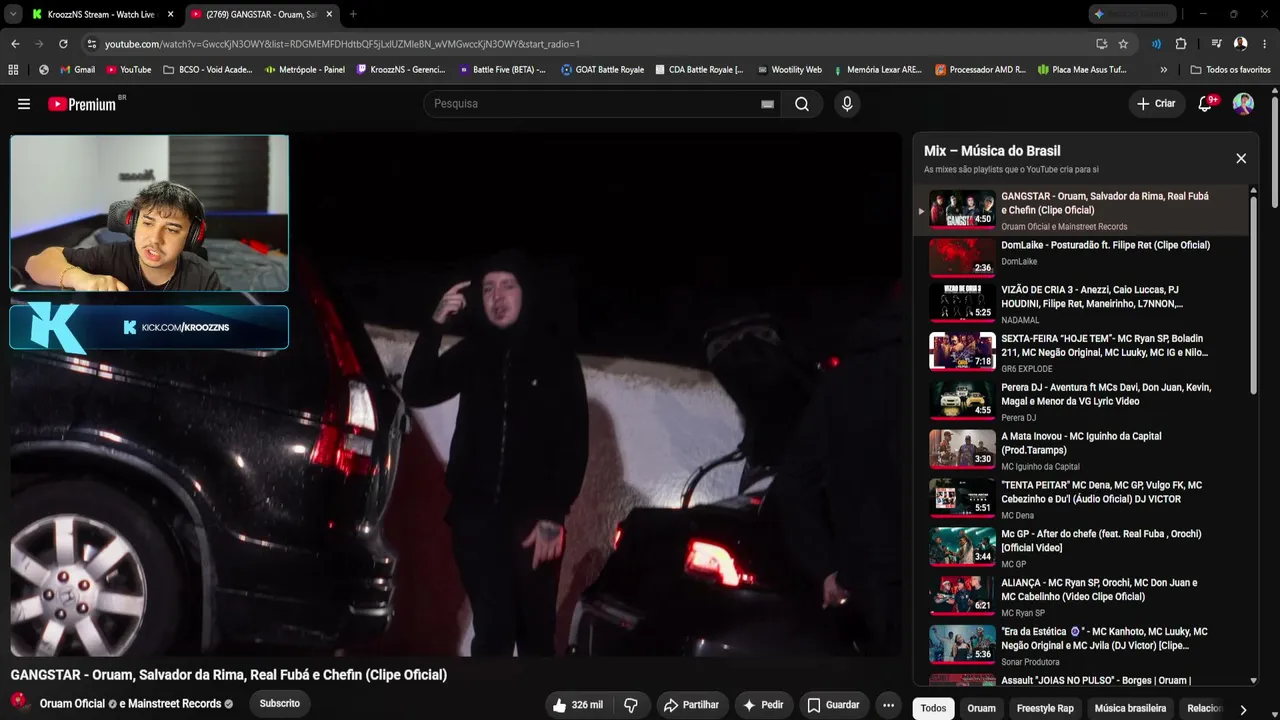Open the Chrome profile avatar
1280x720 pixels.
pos(1240,44)
